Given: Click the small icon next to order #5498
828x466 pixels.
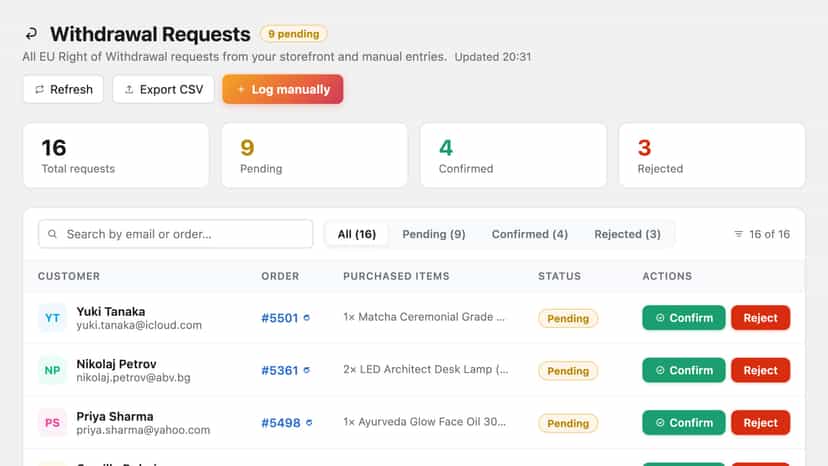Looking at the screenshot, I should [309, 423].
